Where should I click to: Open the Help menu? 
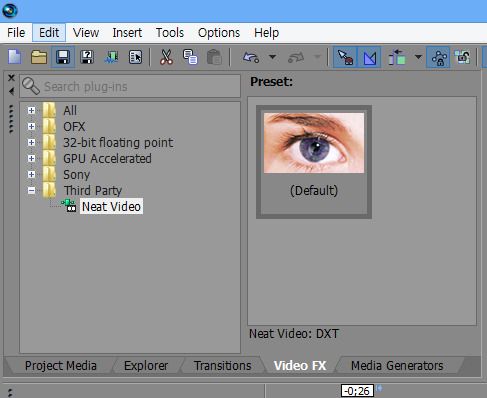267,33
